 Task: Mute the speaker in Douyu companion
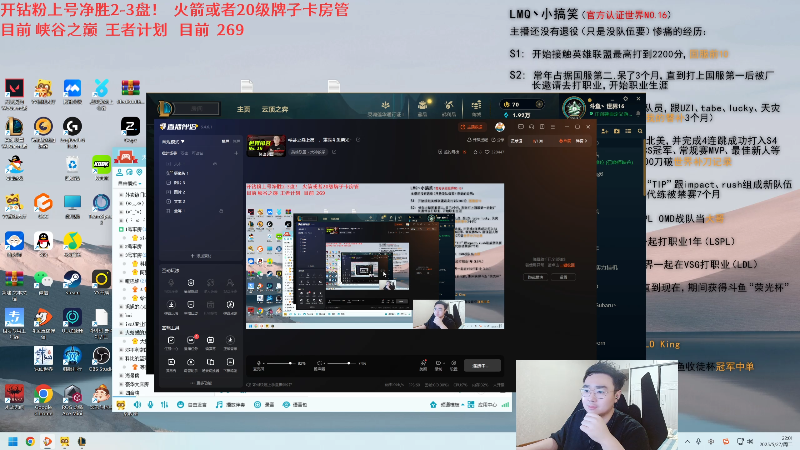319,363
